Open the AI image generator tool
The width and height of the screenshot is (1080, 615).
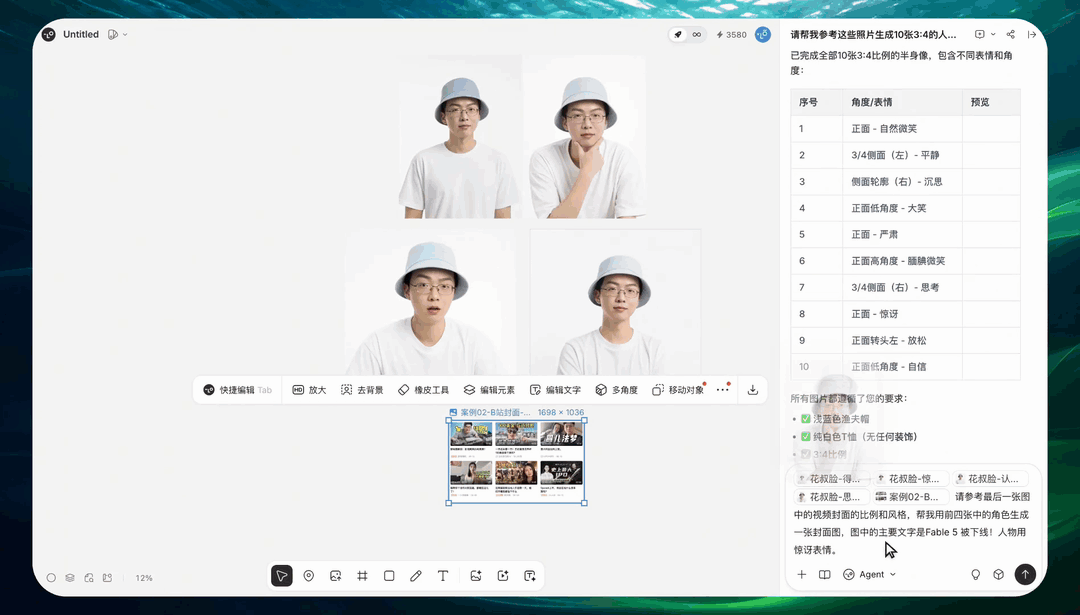476,576
